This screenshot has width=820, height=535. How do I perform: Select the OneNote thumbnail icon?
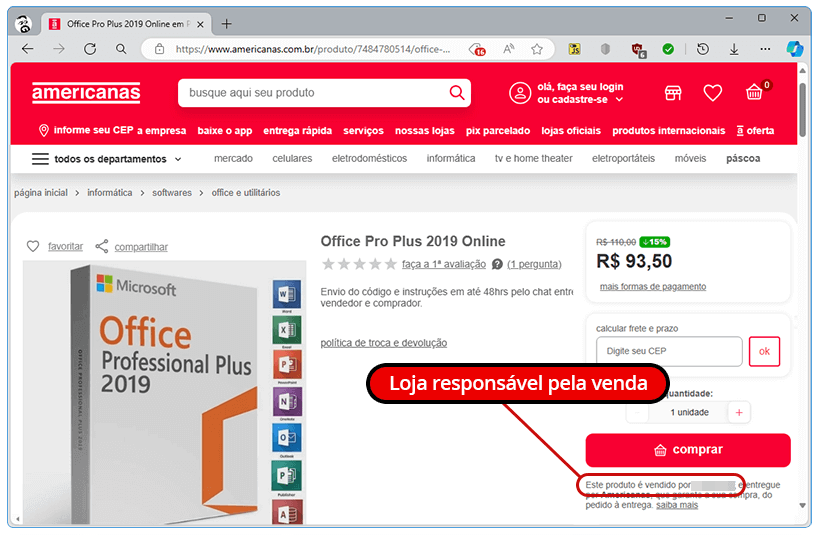[287, 402]
